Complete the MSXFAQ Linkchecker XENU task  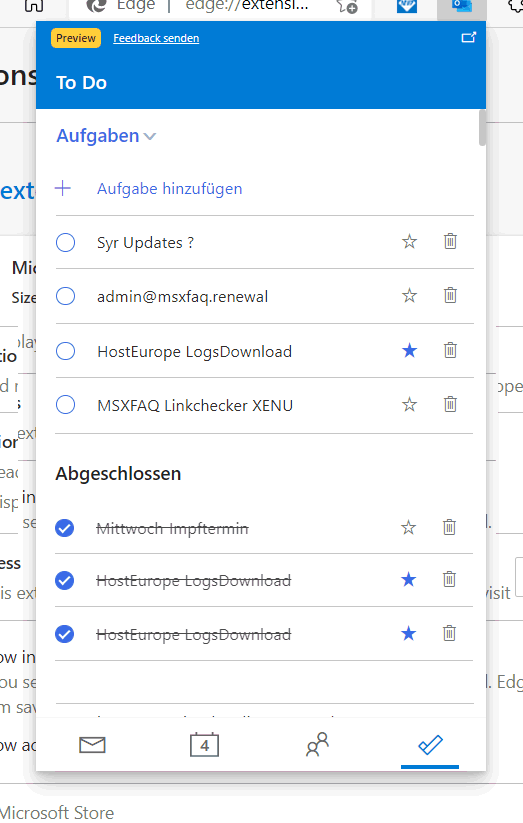click(66, 405)
